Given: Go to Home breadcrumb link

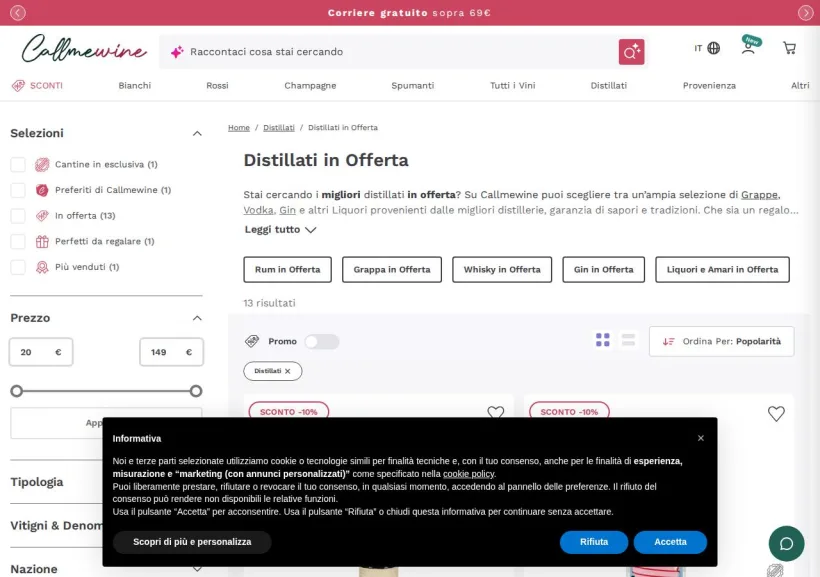Looking at the screenshot, I should tap(238, 128).
